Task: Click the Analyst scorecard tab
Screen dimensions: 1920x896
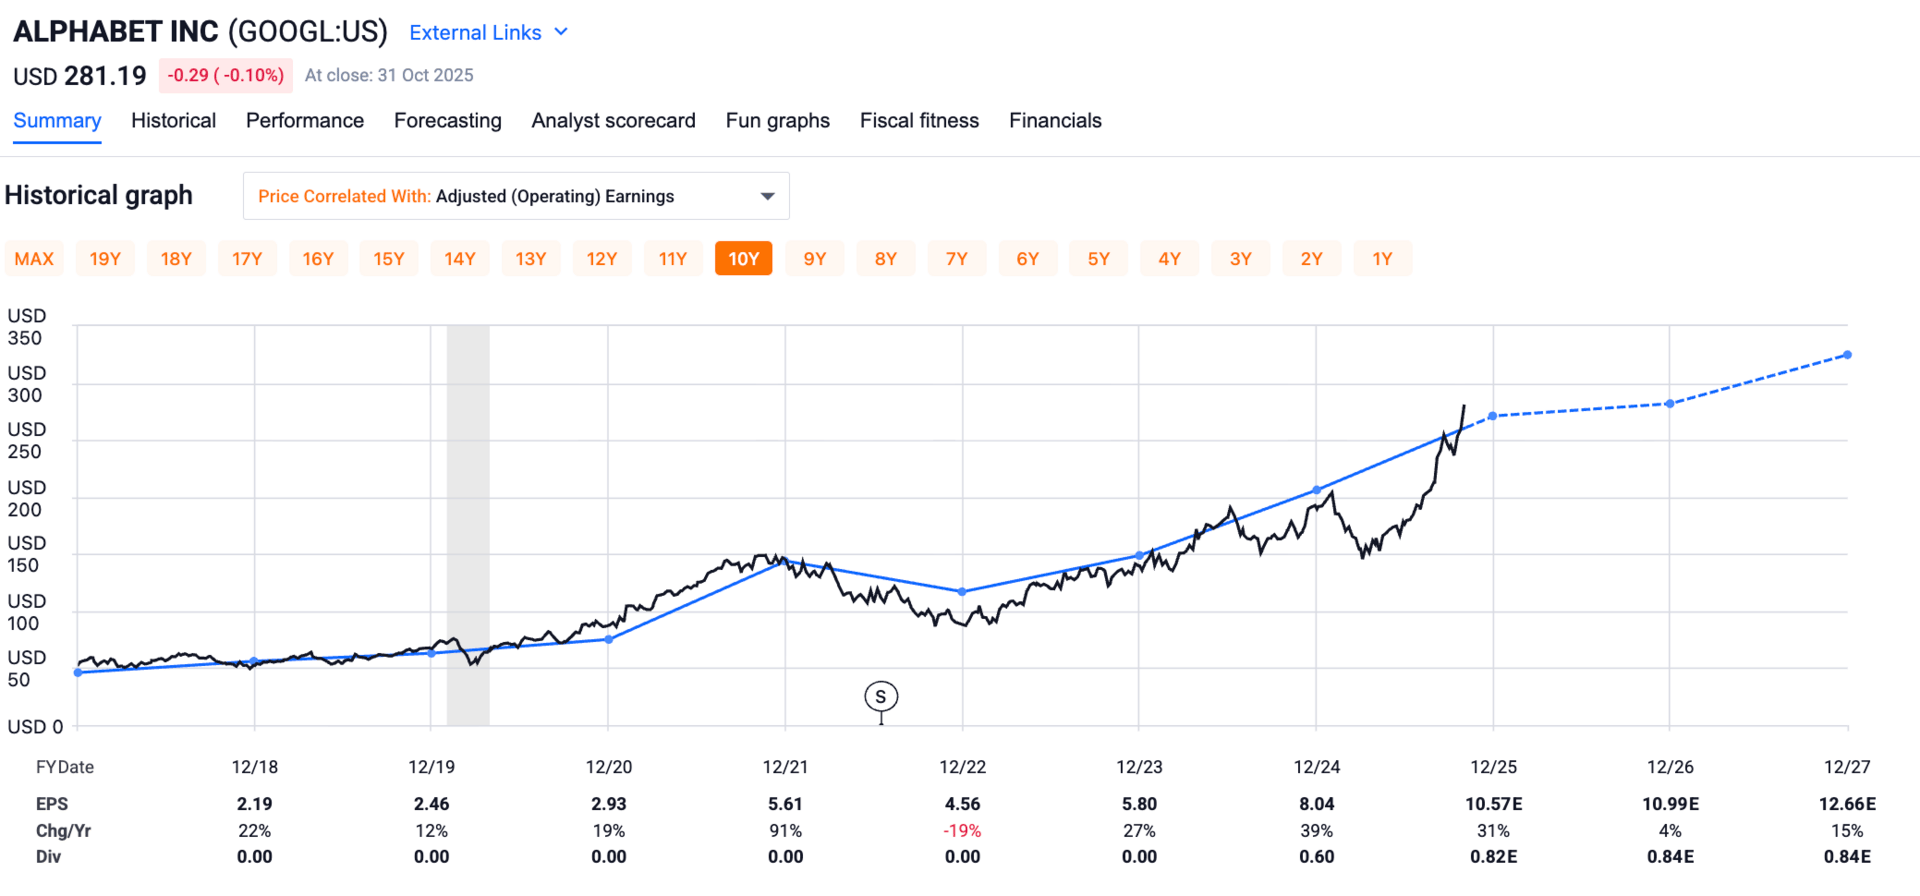Action: pyautogui.click(x=613, y=121)
